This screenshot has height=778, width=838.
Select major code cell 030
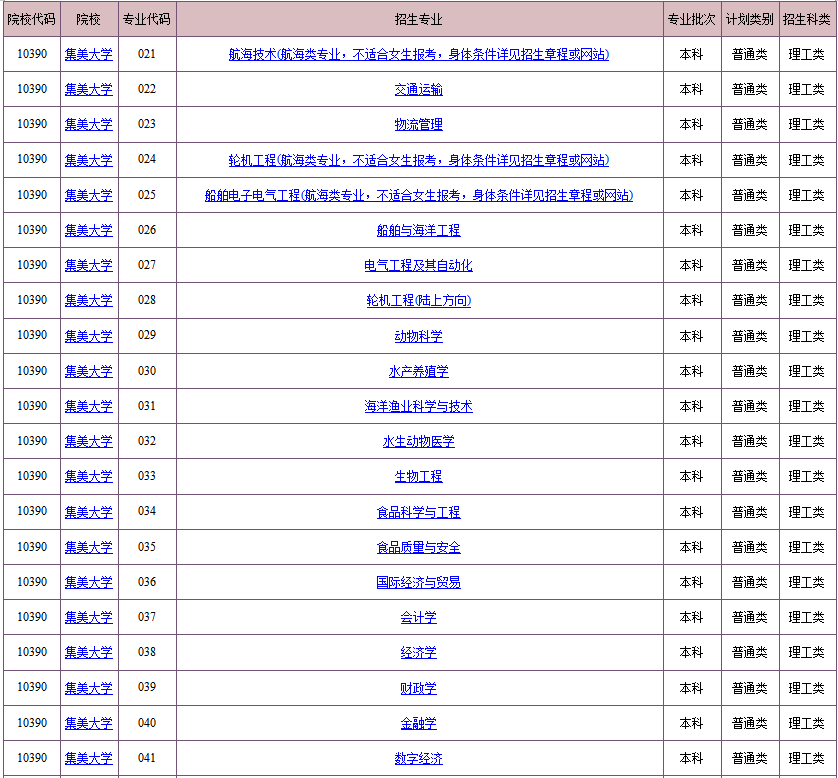pyautogui.click(x=147, y=371)
